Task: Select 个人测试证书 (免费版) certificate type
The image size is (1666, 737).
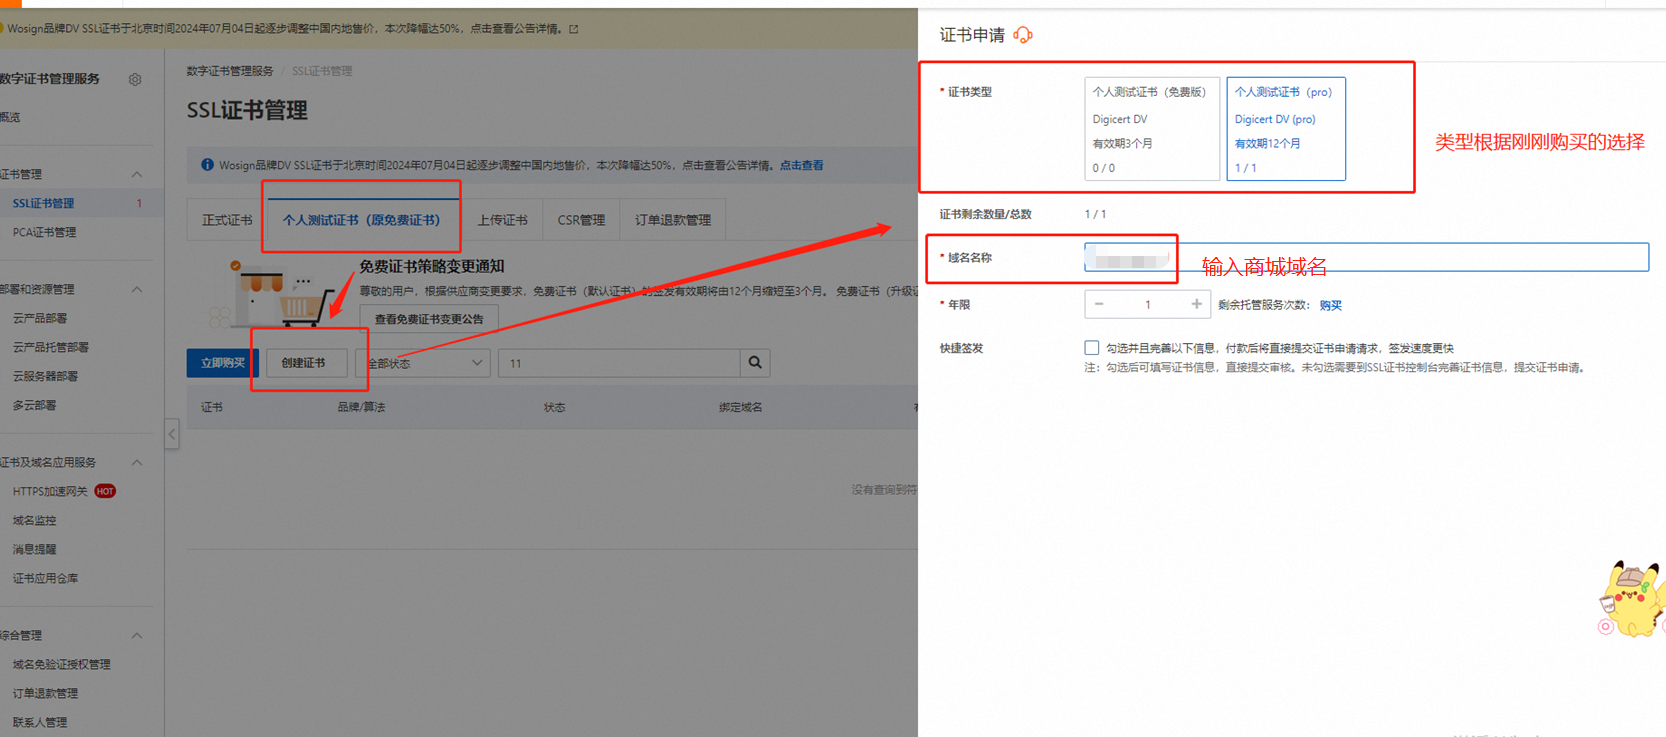Action: 1151,129
